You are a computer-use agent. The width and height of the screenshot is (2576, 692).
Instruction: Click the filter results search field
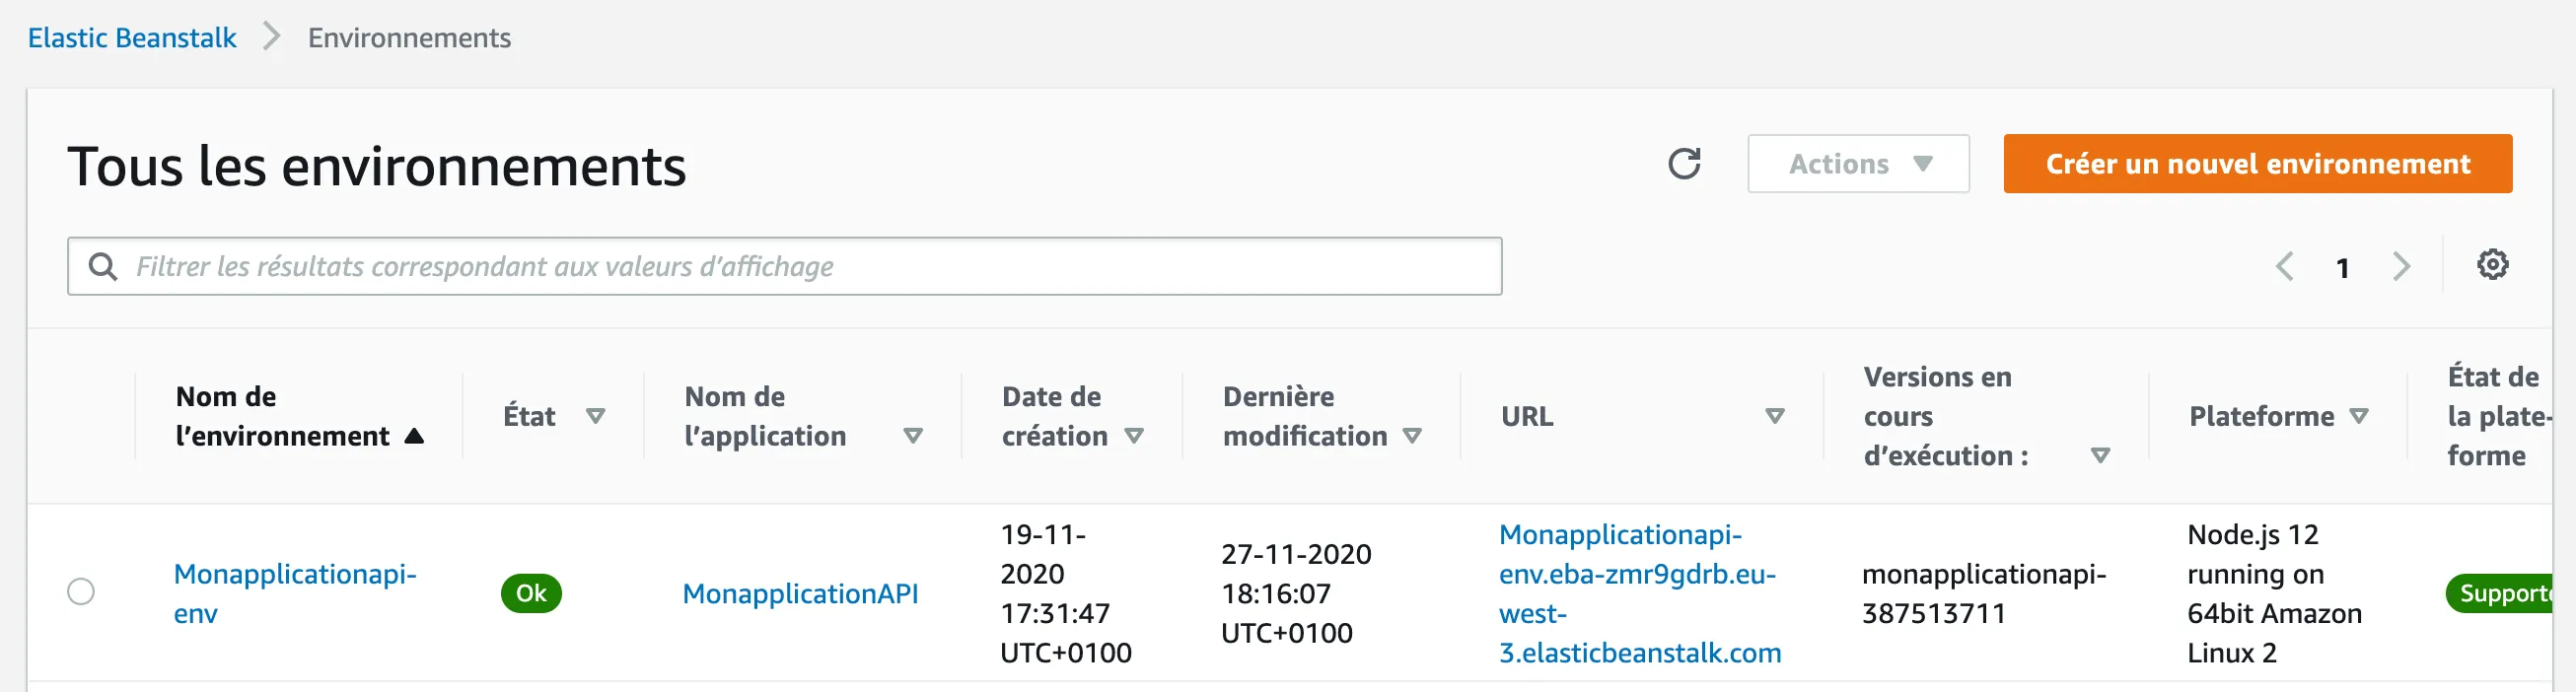pyautogui.click(x=800, y=267)
